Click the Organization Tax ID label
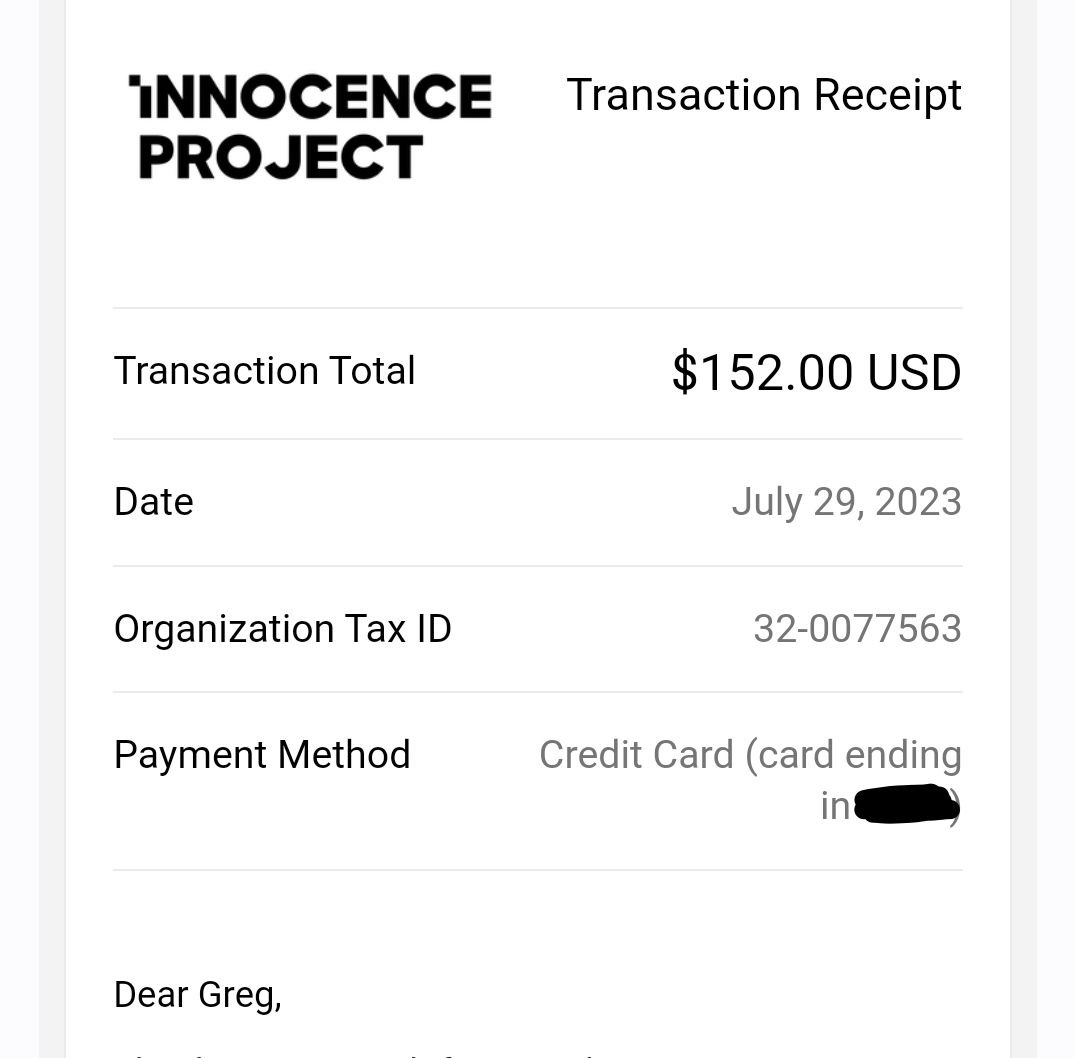The height and width of the screenshot is (1058, 1074). point(282,629)
